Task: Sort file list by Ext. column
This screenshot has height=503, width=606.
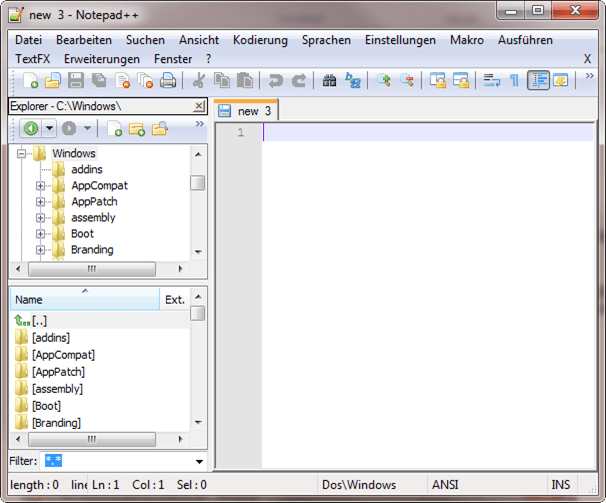Action: click(x=175, y=299)
